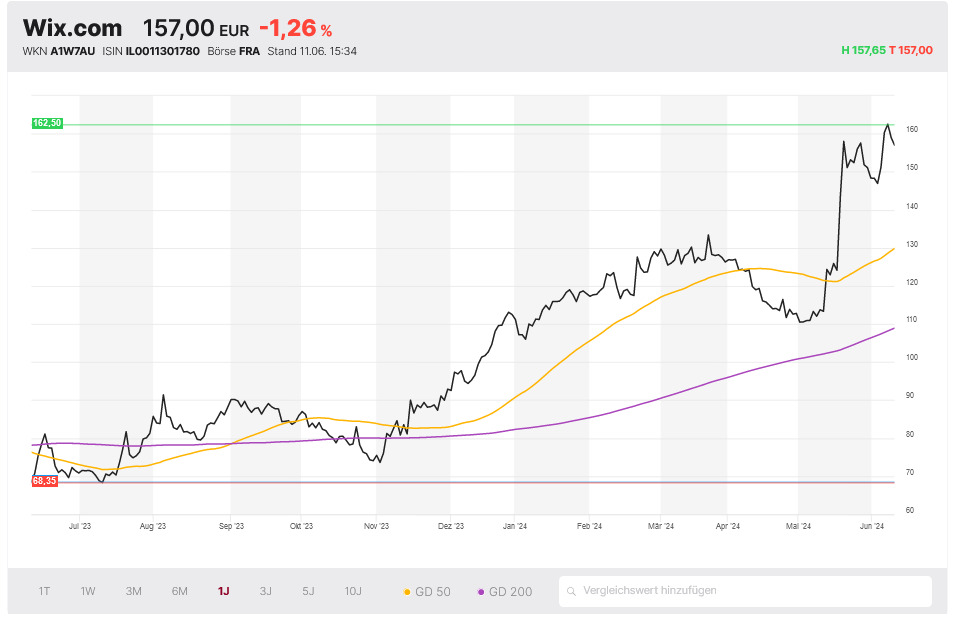Click the 90 price axis label
954x620 pixels.
[910, 395]
